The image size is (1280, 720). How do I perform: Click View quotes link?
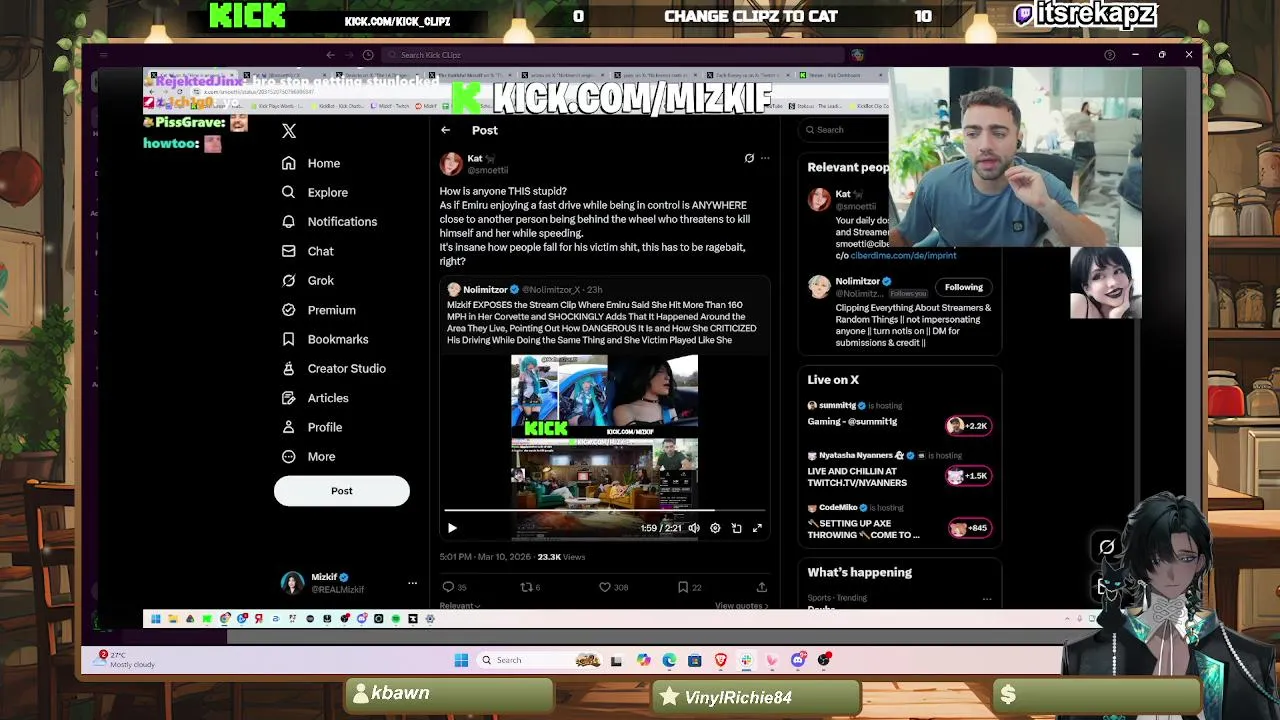tap(741, 606)
